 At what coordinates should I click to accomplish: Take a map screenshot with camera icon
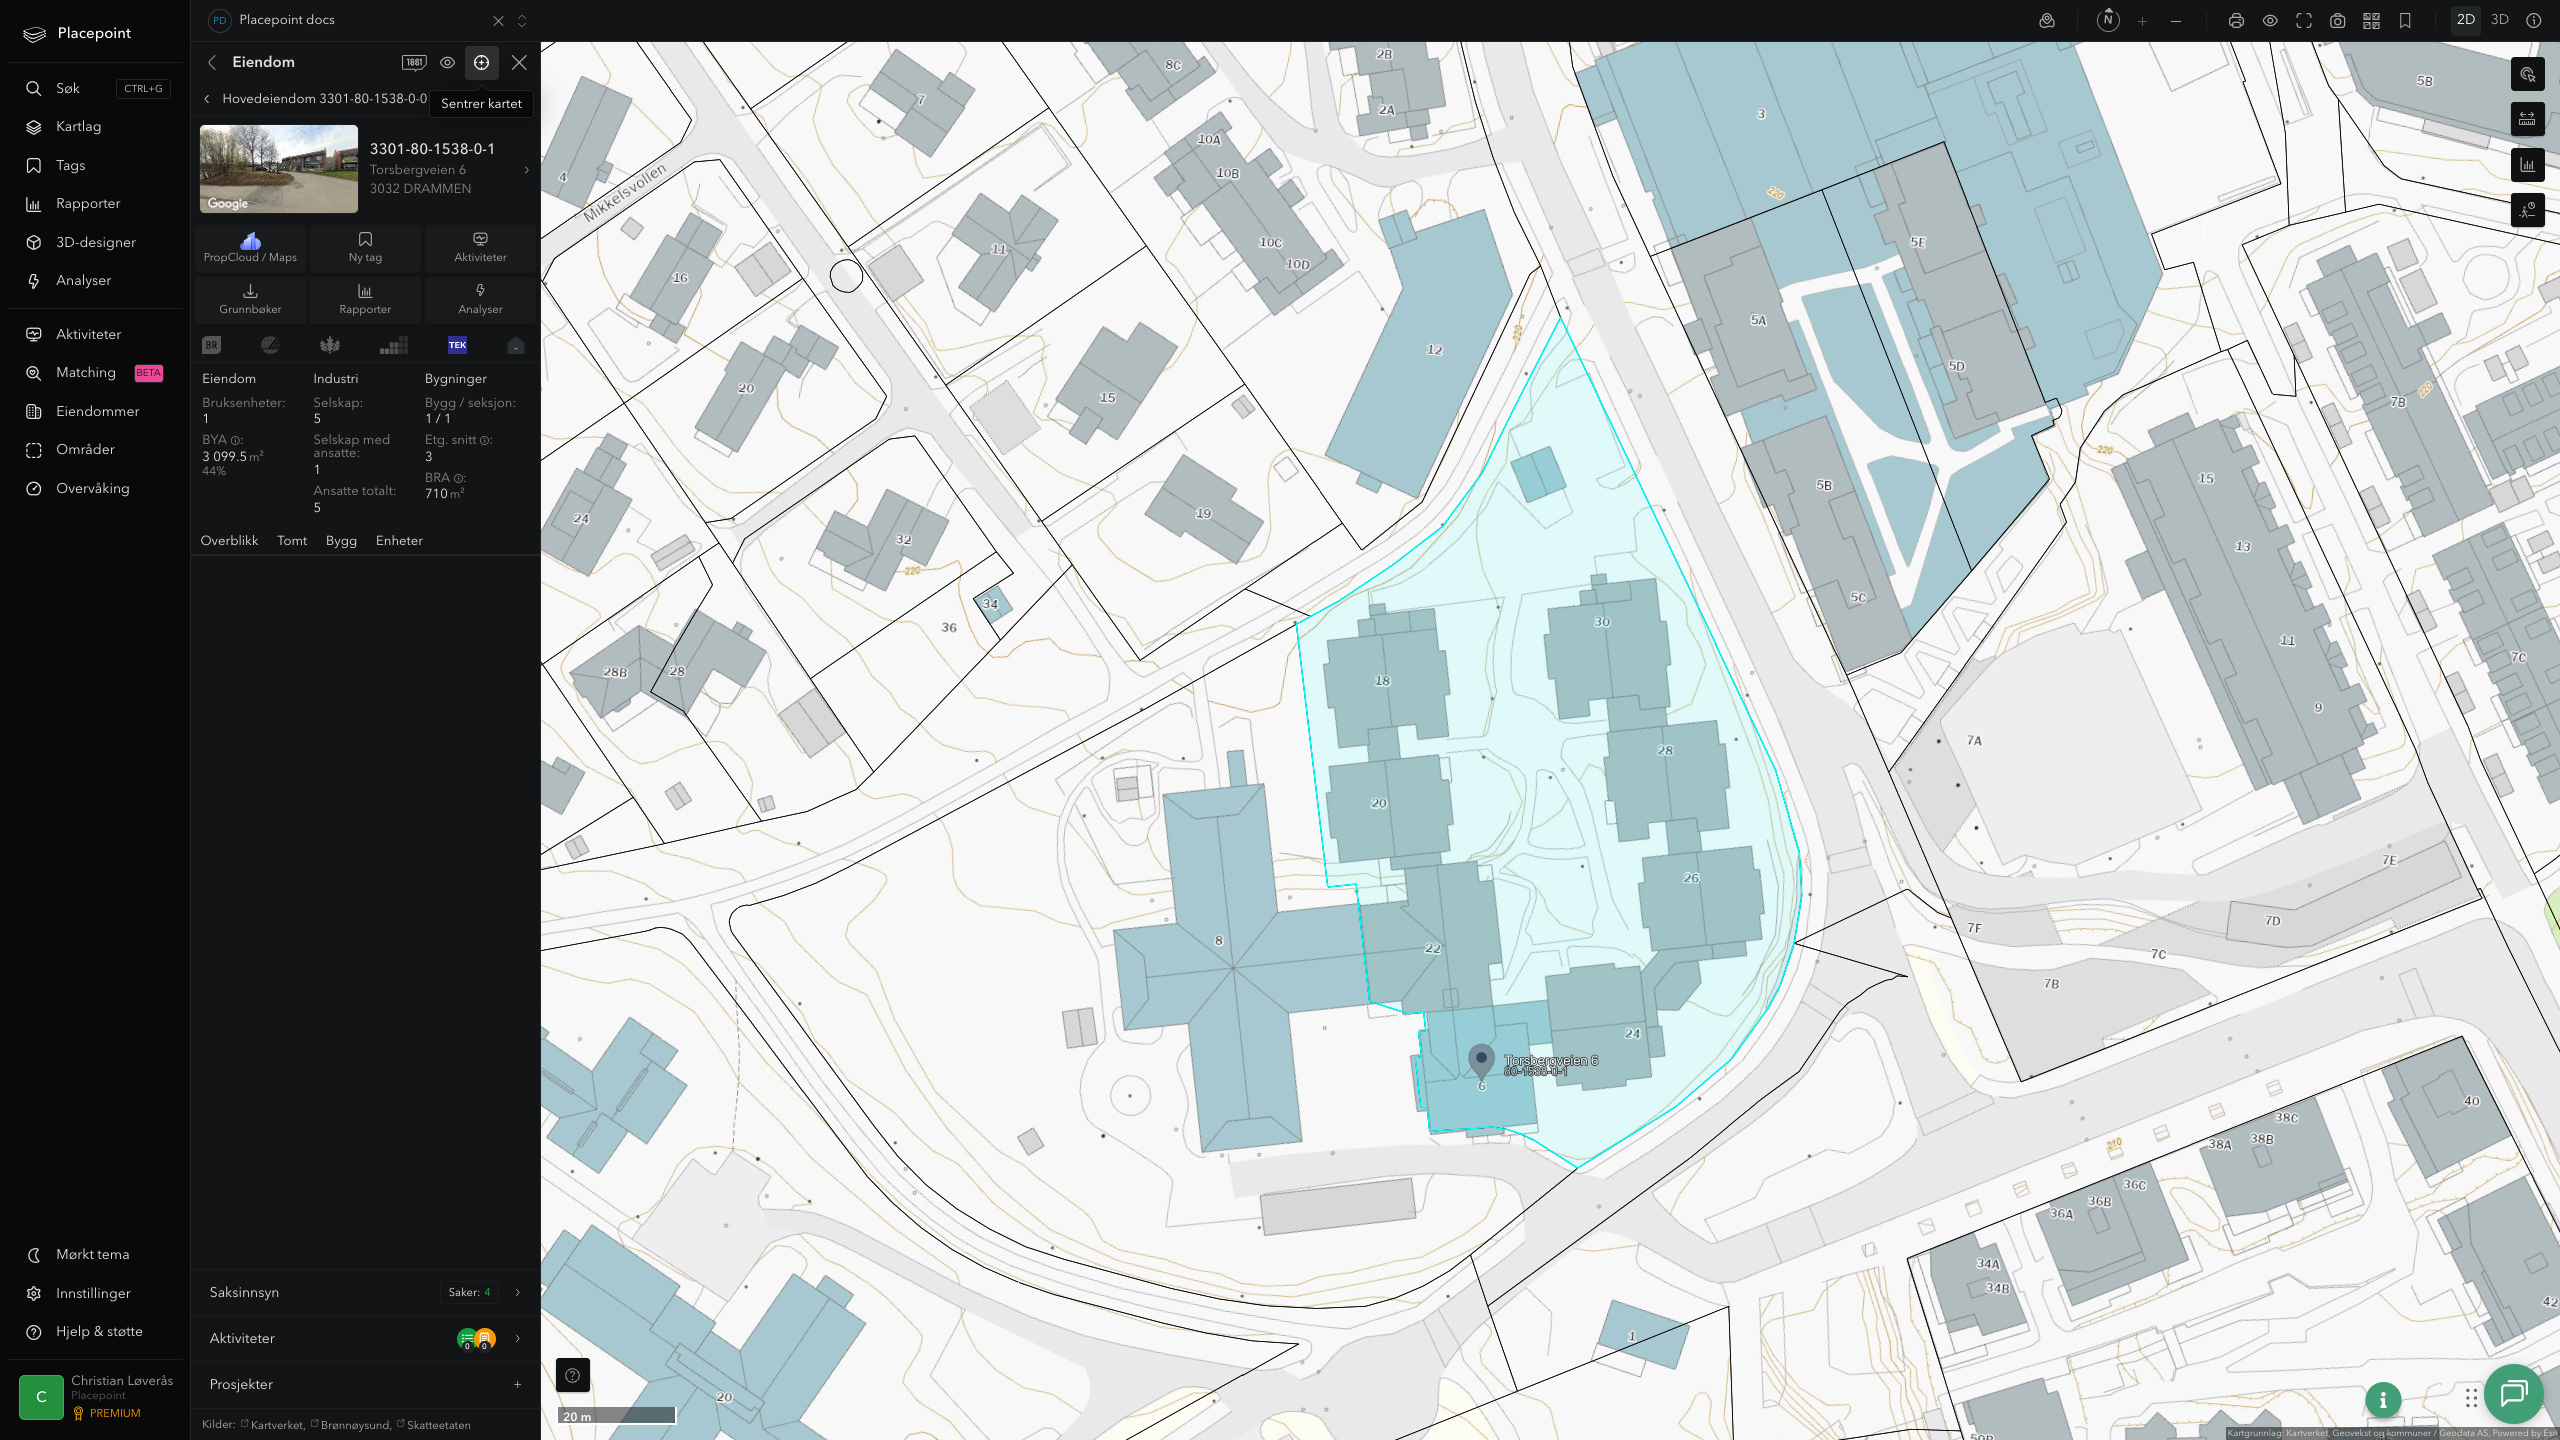click(x=2338, y=20)
